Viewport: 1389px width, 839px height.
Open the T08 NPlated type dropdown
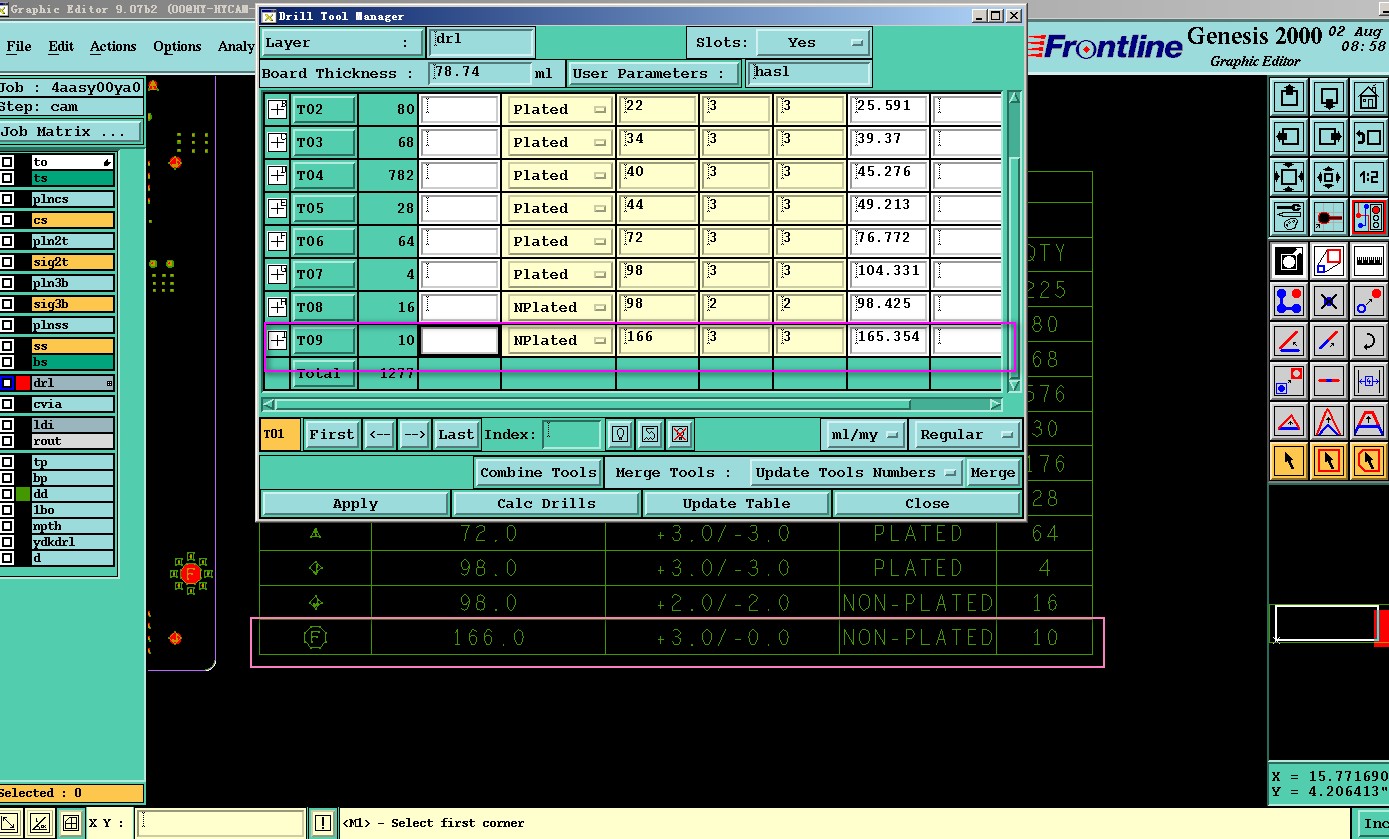[560, 307]
